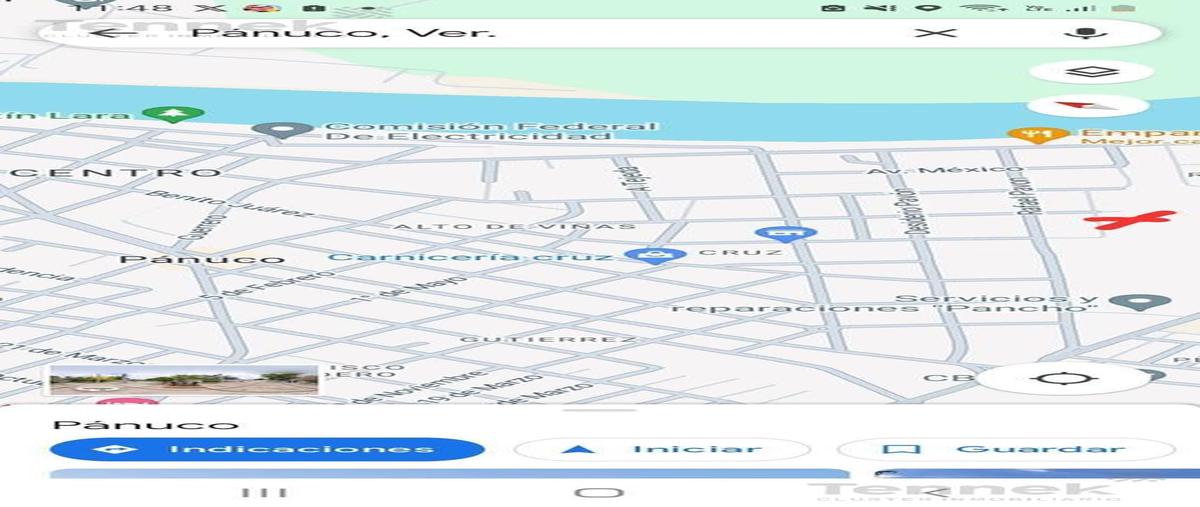The width and height of the screenshot is (1200, 507).
Task: Activate voice search microphone
Action: [1082, 33]
